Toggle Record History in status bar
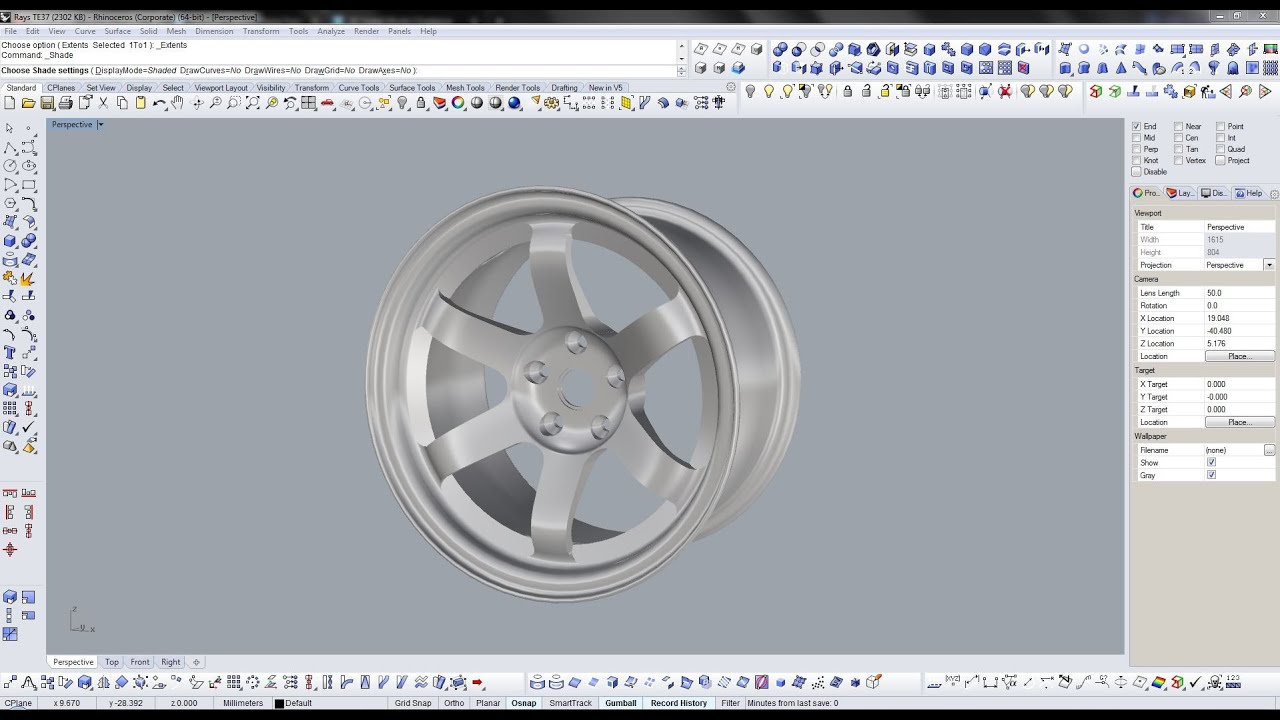Viewport: 1280px width, 720px height. point(679,703)
